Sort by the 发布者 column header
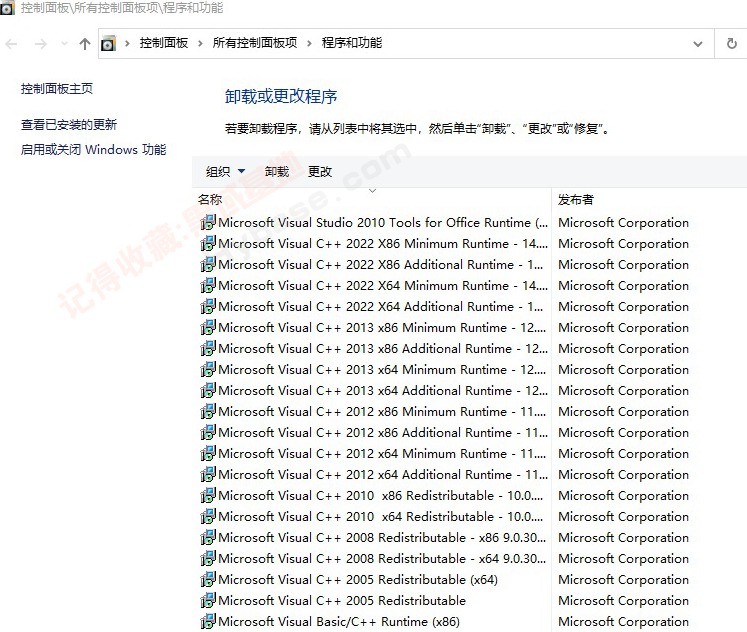Screen dimensions: 747x632 (x=576, y=200)
